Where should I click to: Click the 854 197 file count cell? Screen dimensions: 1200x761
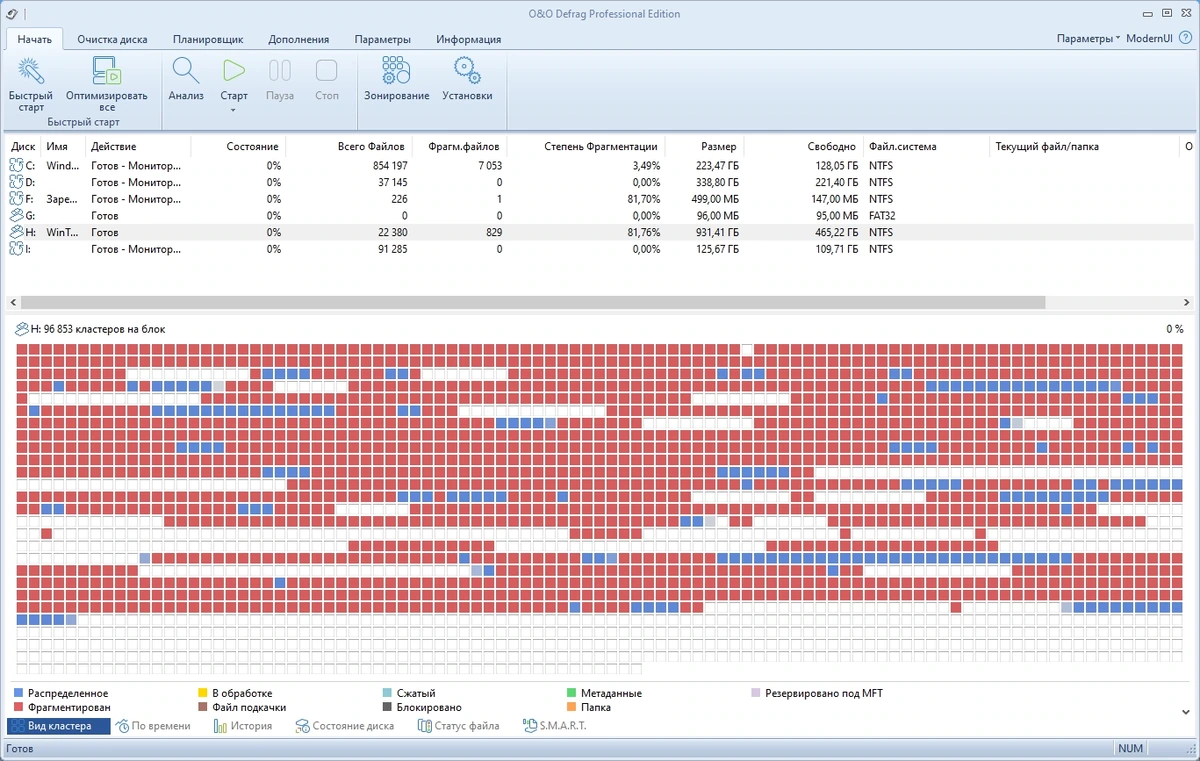point(389,166)
